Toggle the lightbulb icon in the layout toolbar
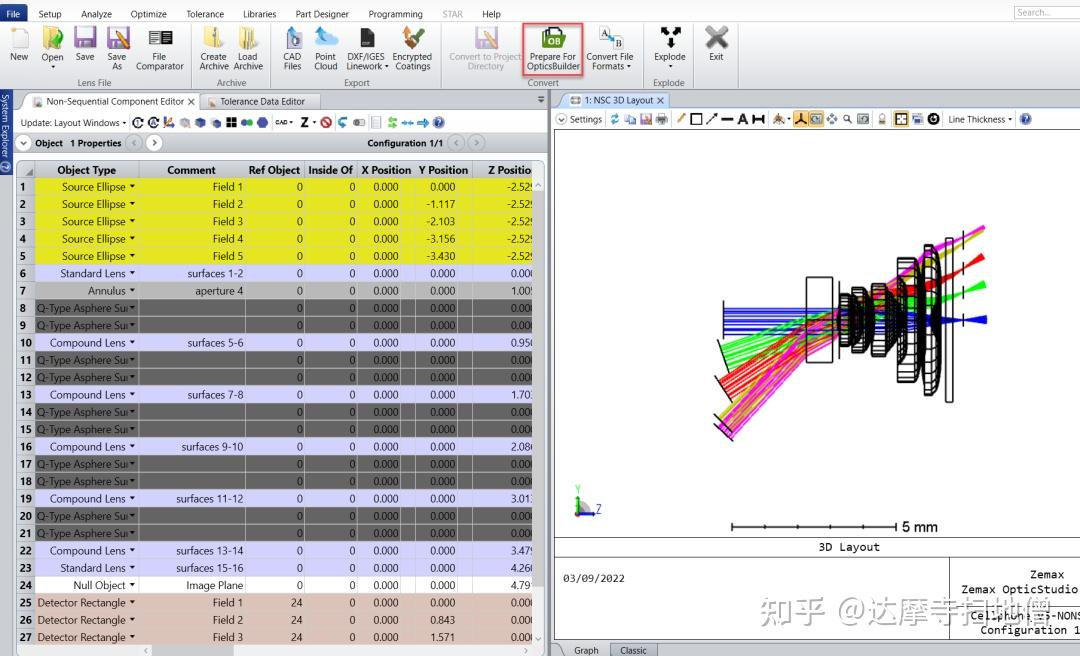Viewport: 1080px width, 656px height. click(882, 119)
